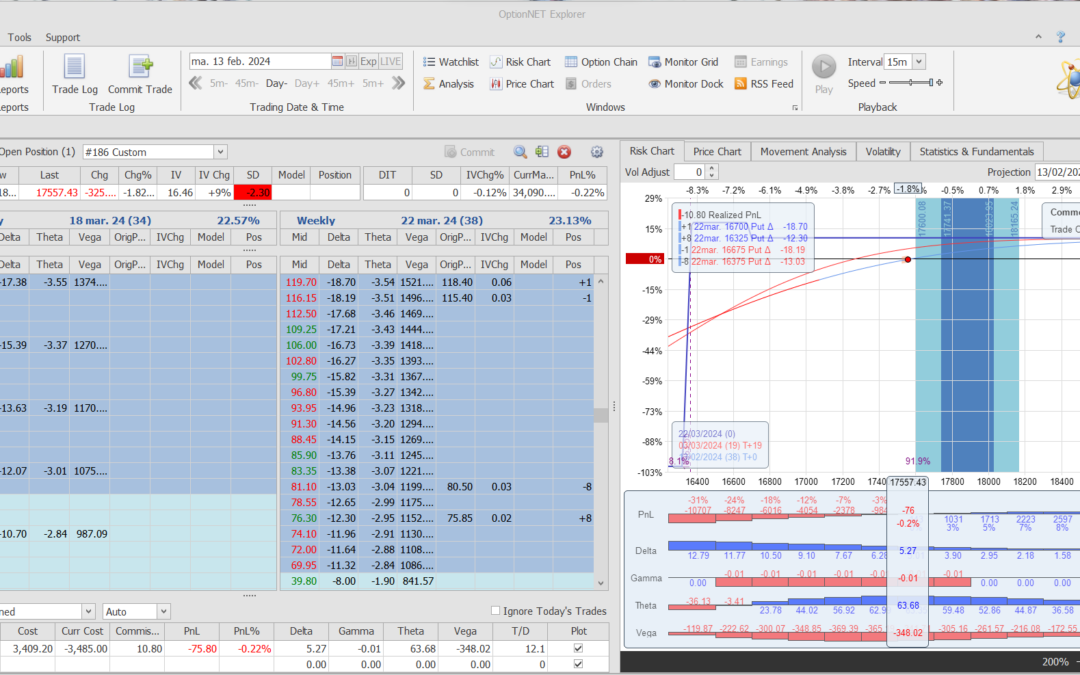Open the Support menu

point(62,37)
